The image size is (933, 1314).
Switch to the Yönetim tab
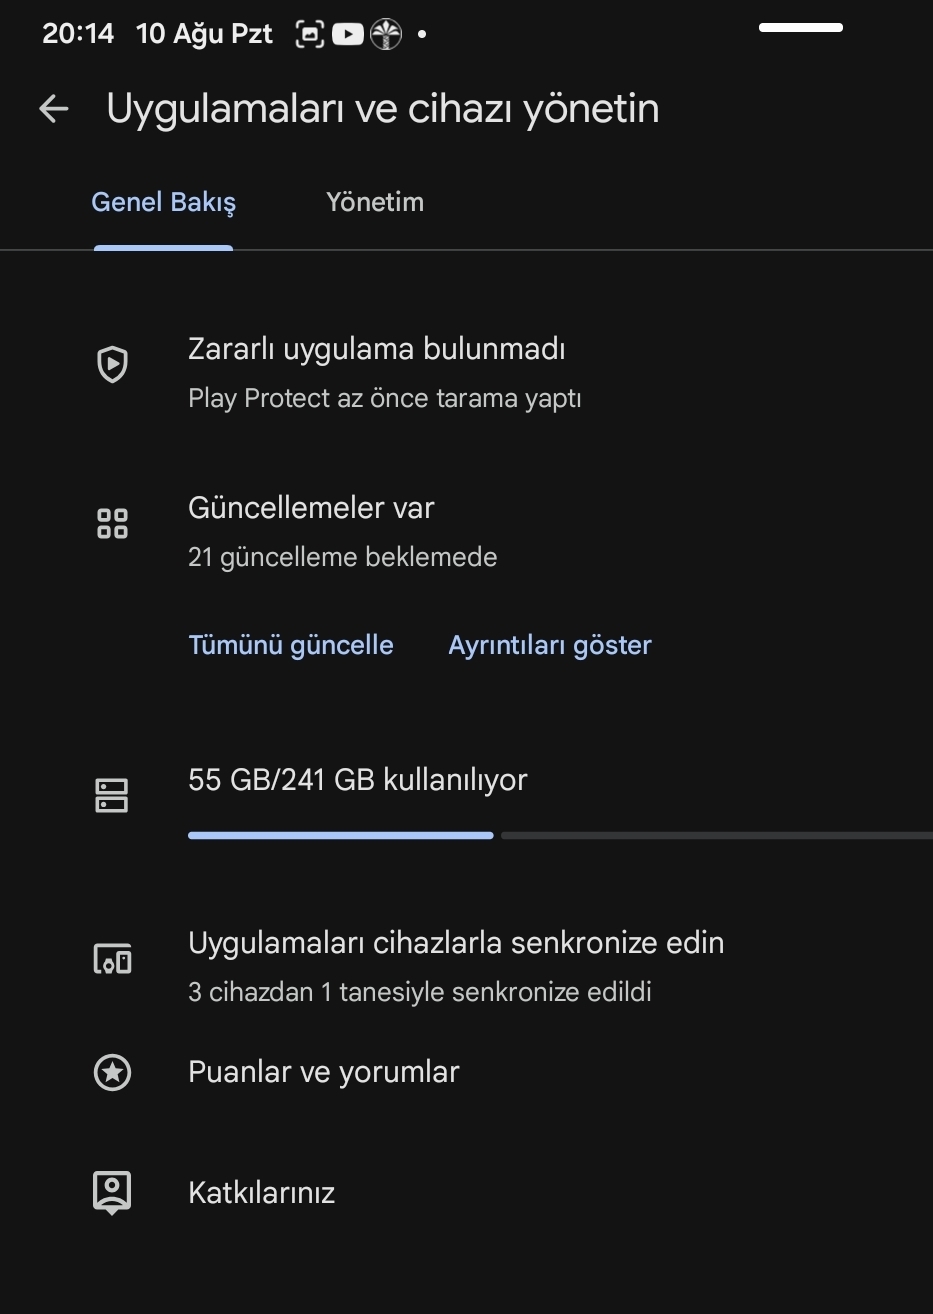(375, 202)
